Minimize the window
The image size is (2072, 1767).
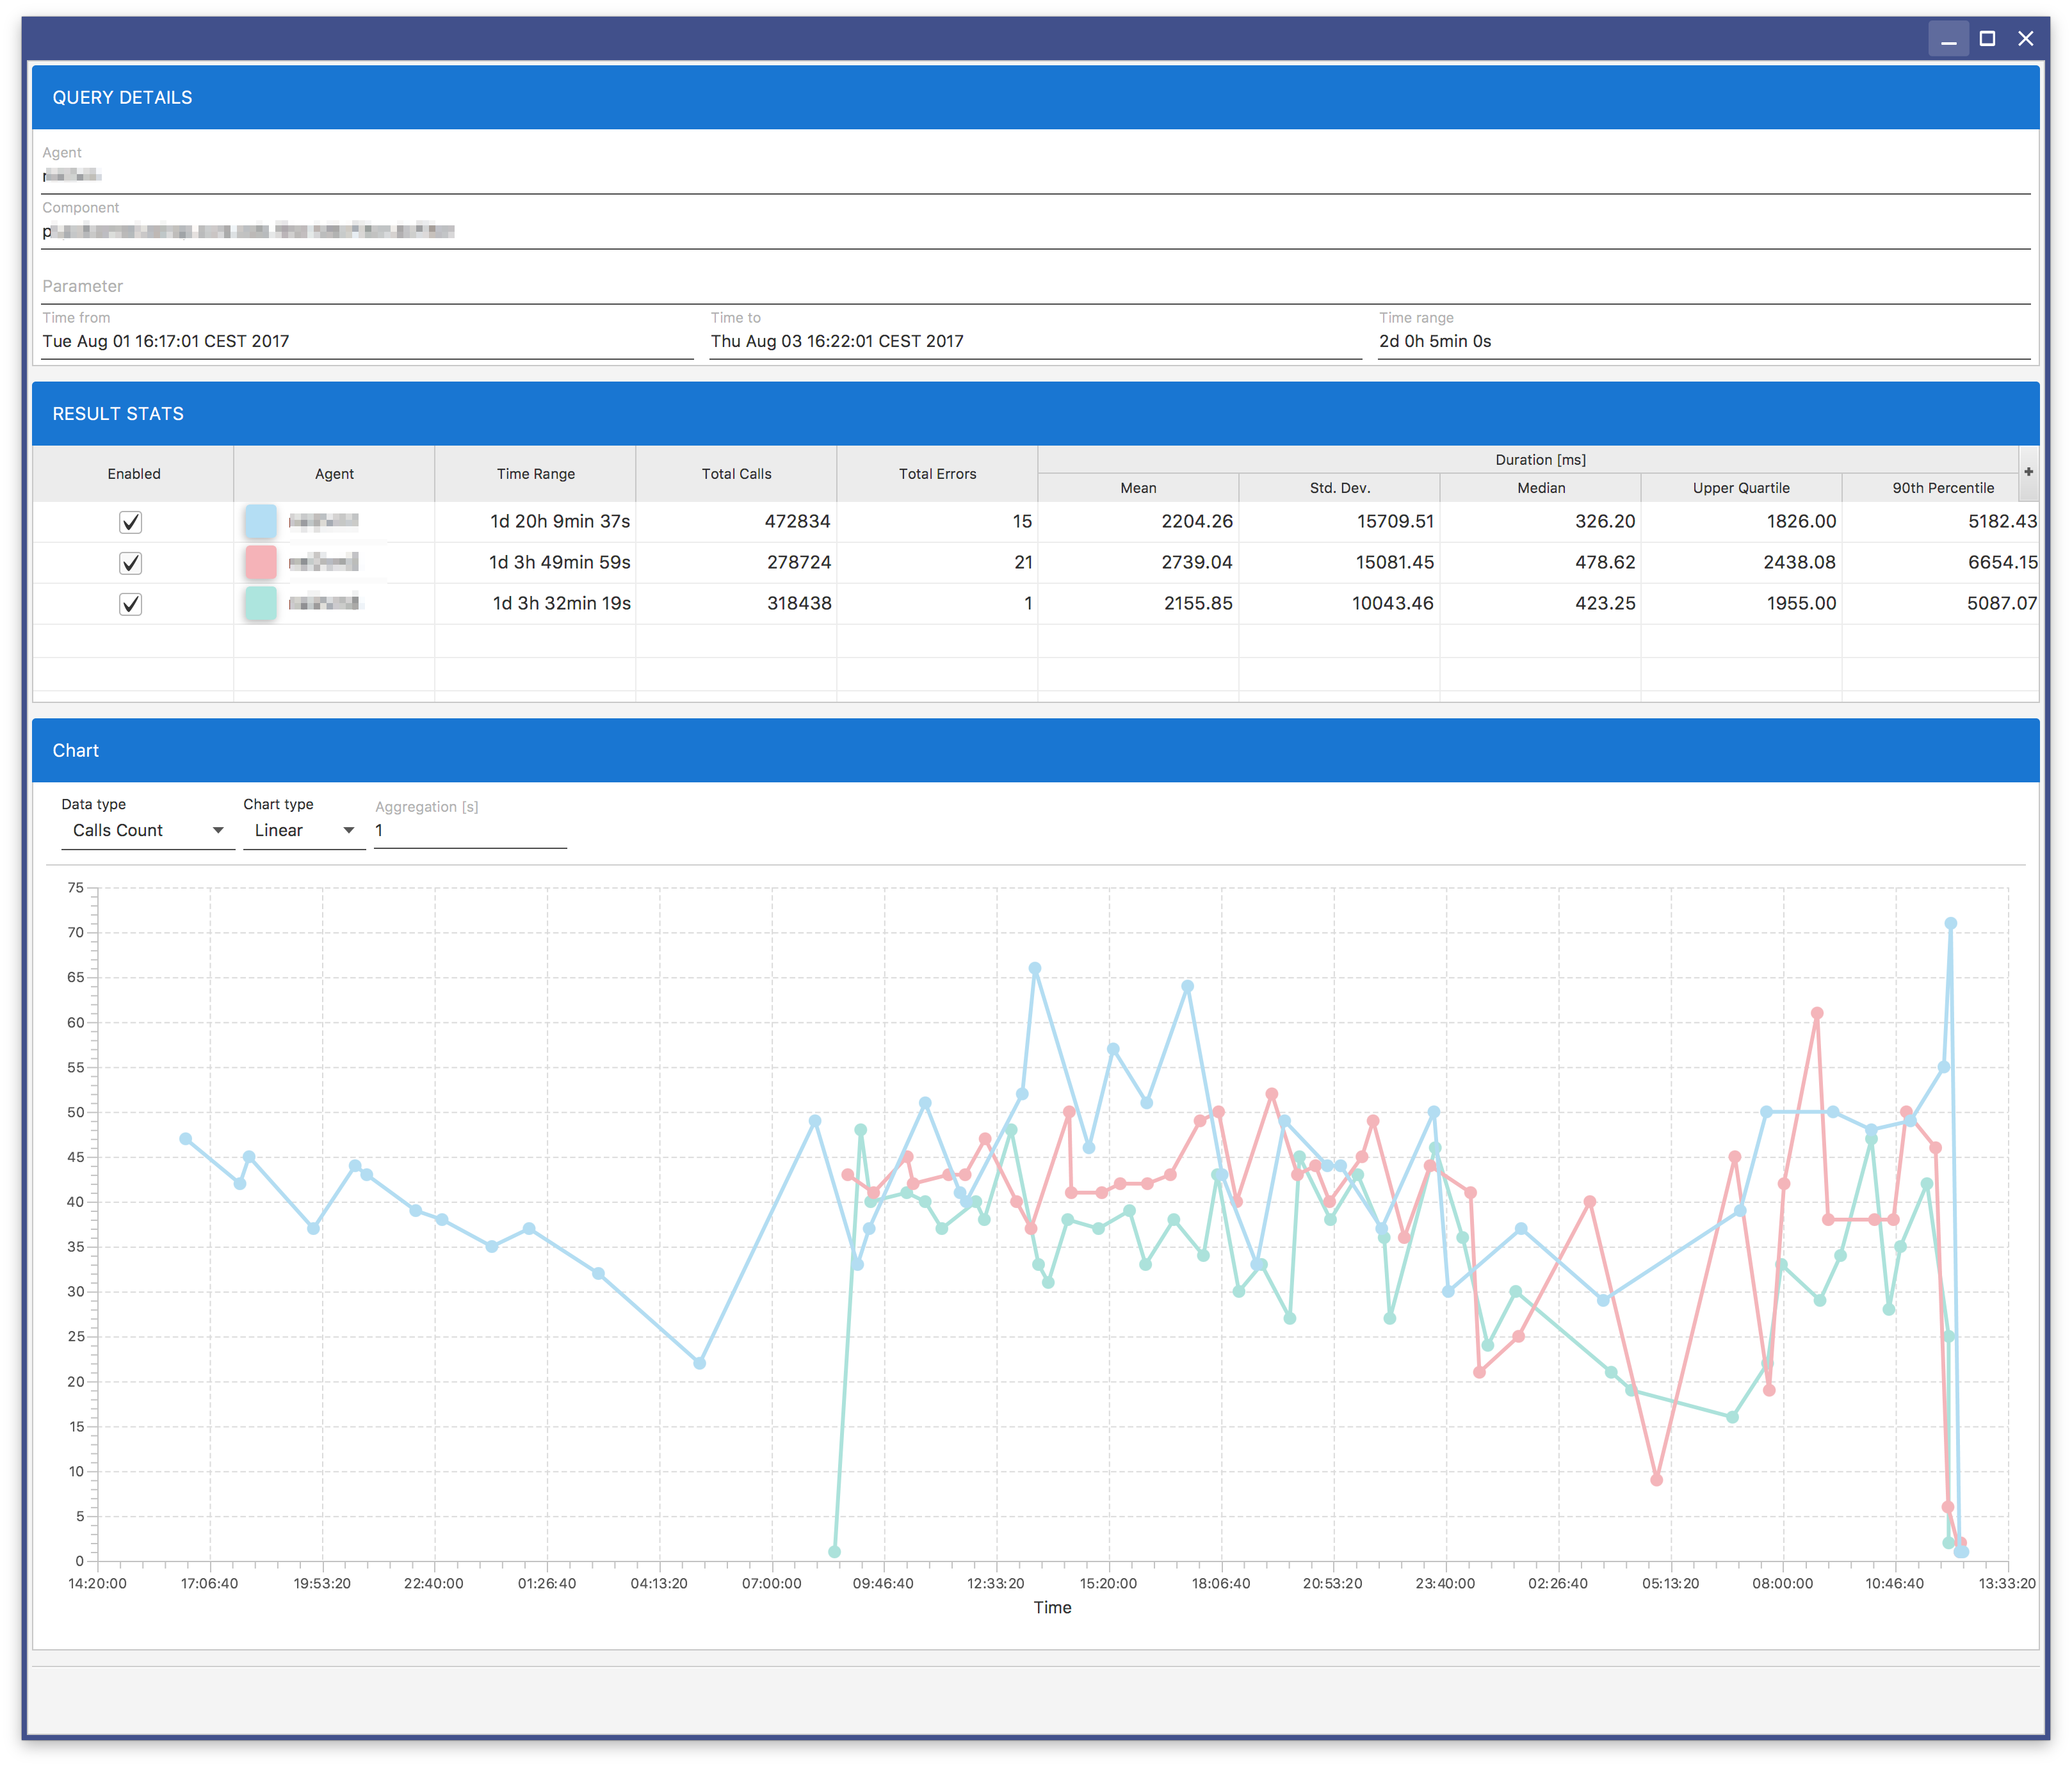point(1948,39)
